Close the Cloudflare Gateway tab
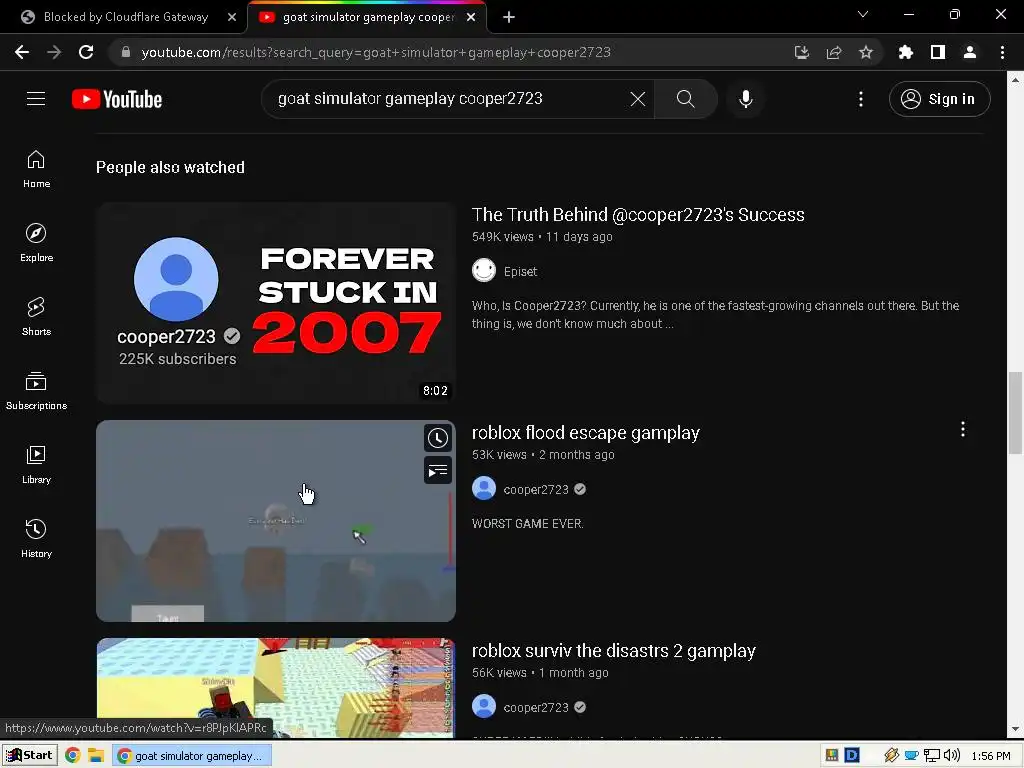This screenshot has height=768, width=1024. [232, 17]
